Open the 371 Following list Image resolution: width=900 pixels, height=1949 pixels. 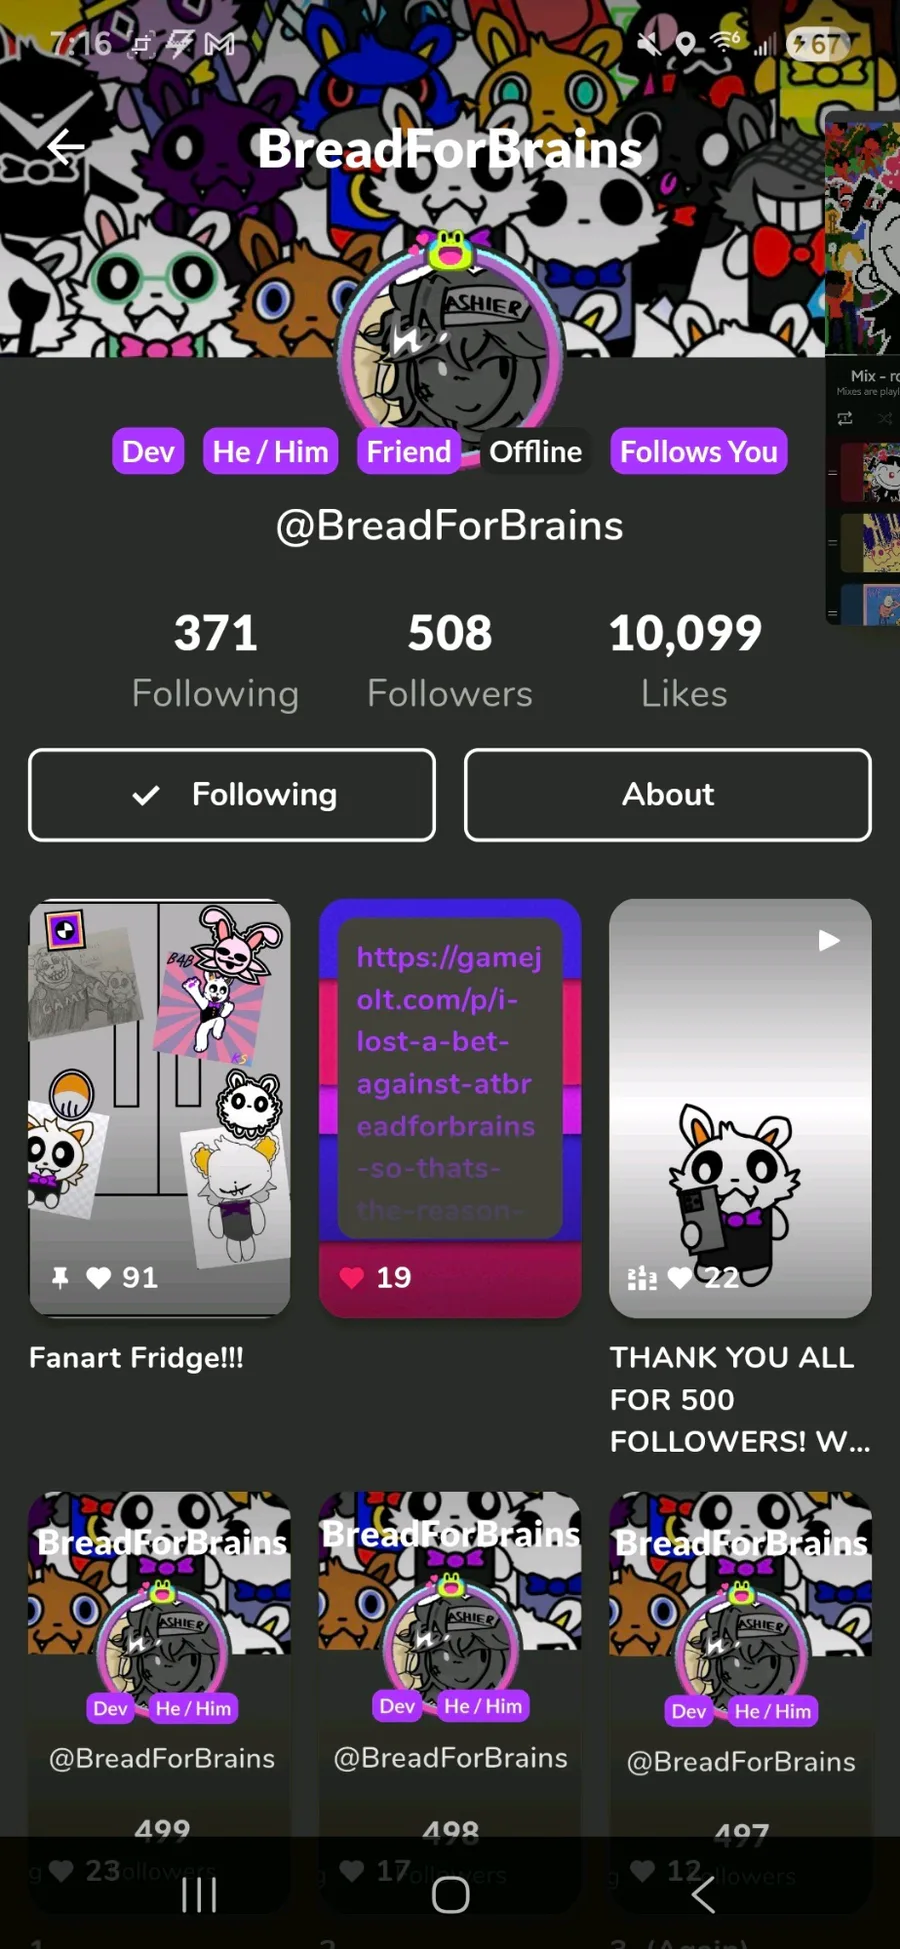(x=215, y=661)
